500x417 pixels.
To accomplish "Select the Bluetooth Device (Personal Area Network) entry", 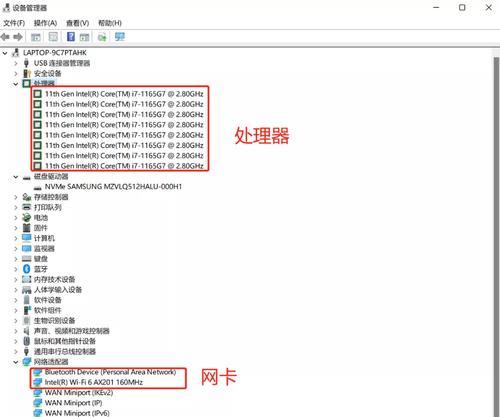I will point(110,372).
